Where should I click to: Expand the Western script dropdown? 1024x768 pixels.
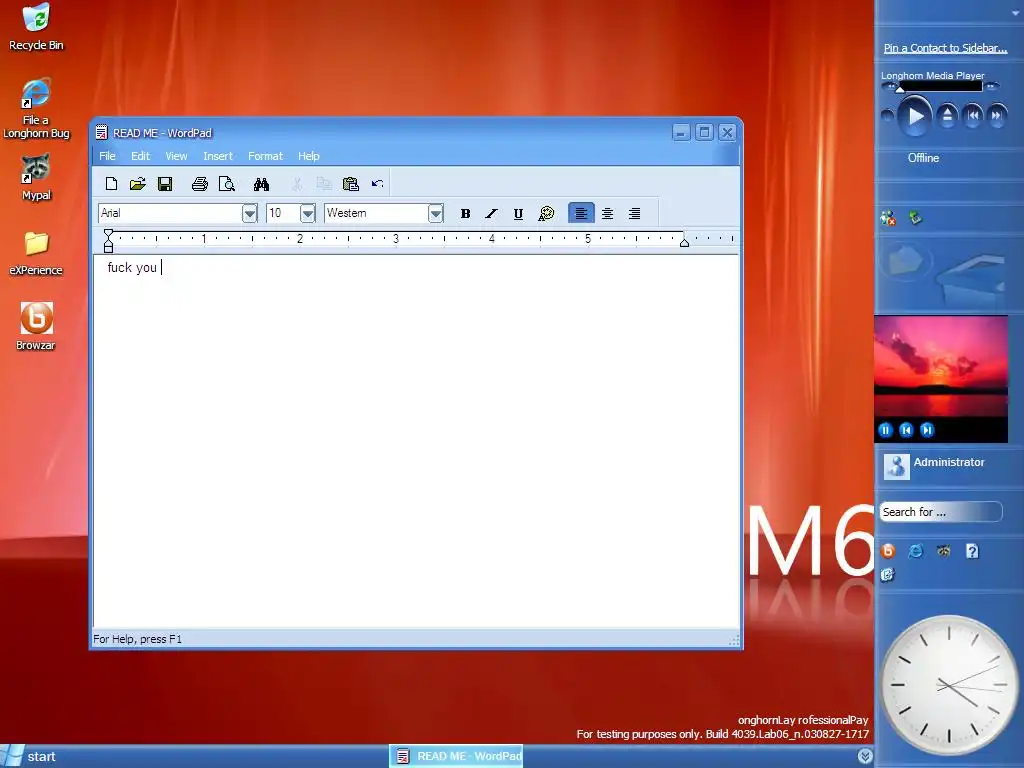point(436,214)
